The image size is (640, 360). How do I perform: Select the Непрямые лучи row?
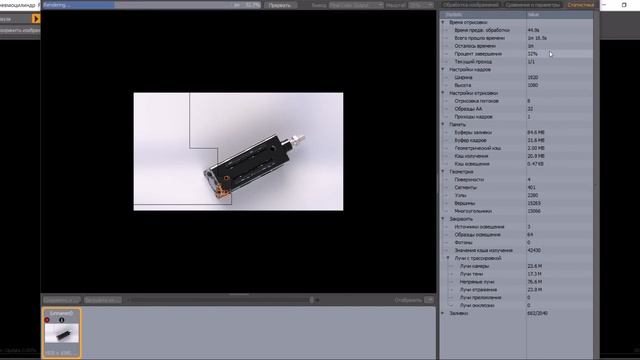(x=517, y=282)
